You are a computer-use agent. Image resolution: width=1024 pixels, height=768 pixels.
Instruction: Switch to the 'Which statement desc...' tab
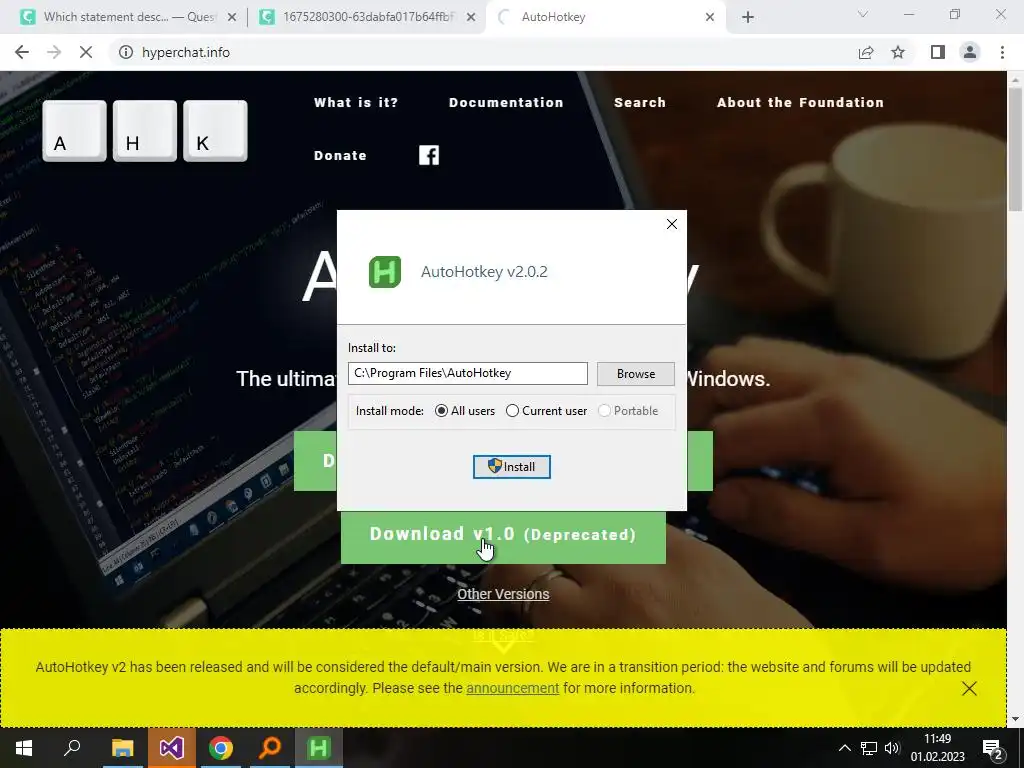pyautogui.click(x=128, y=17)
